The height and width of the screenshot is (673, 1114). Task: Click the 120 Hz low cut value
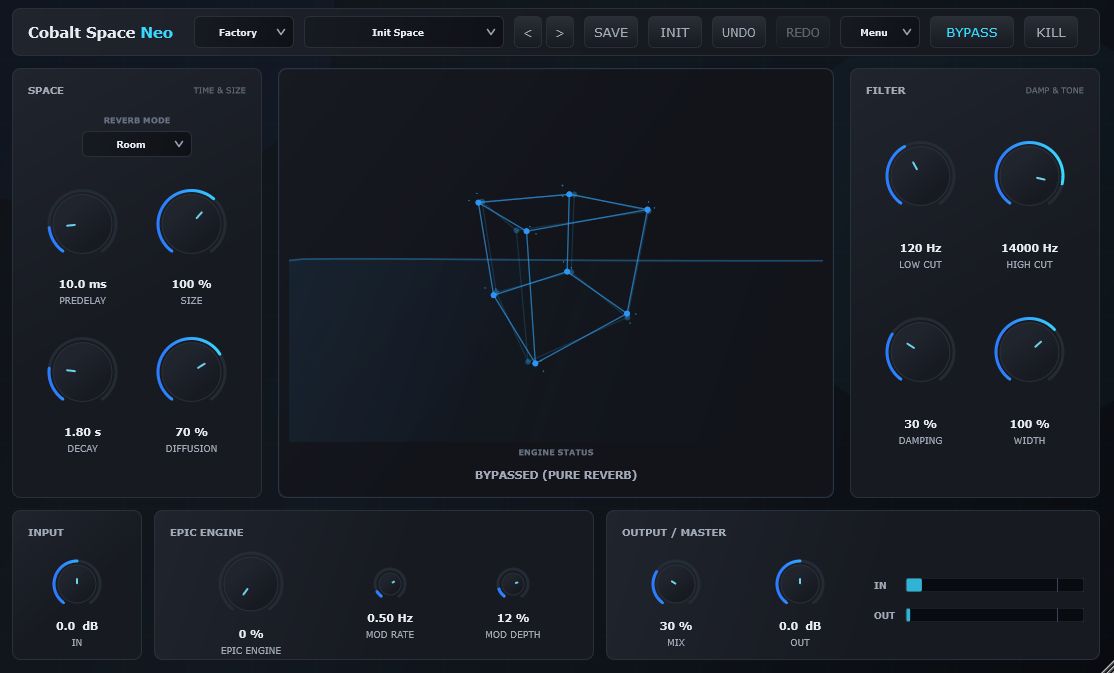point(920,248)
